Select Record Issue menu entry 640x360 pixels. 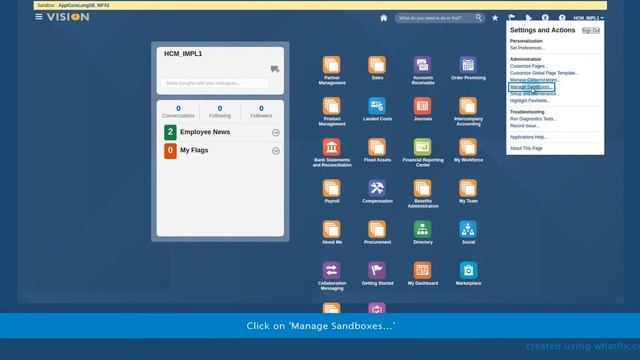pos(524,126)
